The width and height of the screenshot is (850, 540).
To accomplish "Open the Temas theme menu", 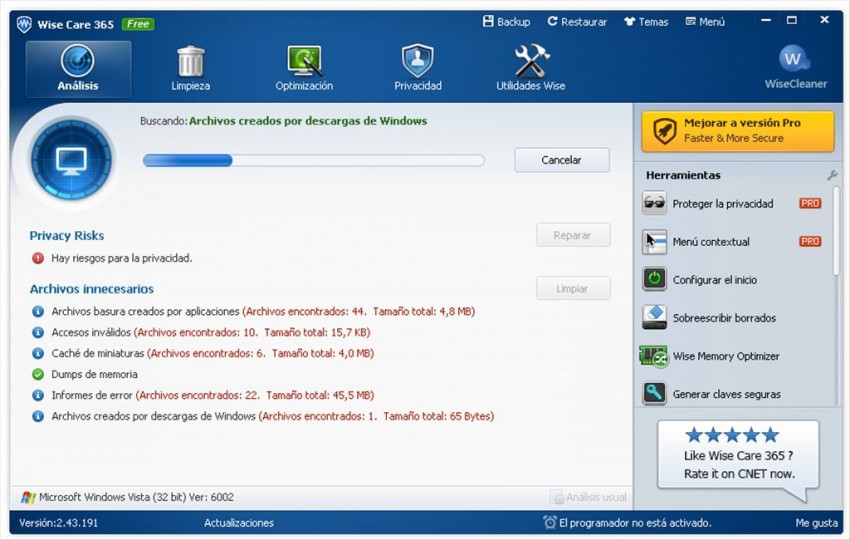I will point(646,22).
